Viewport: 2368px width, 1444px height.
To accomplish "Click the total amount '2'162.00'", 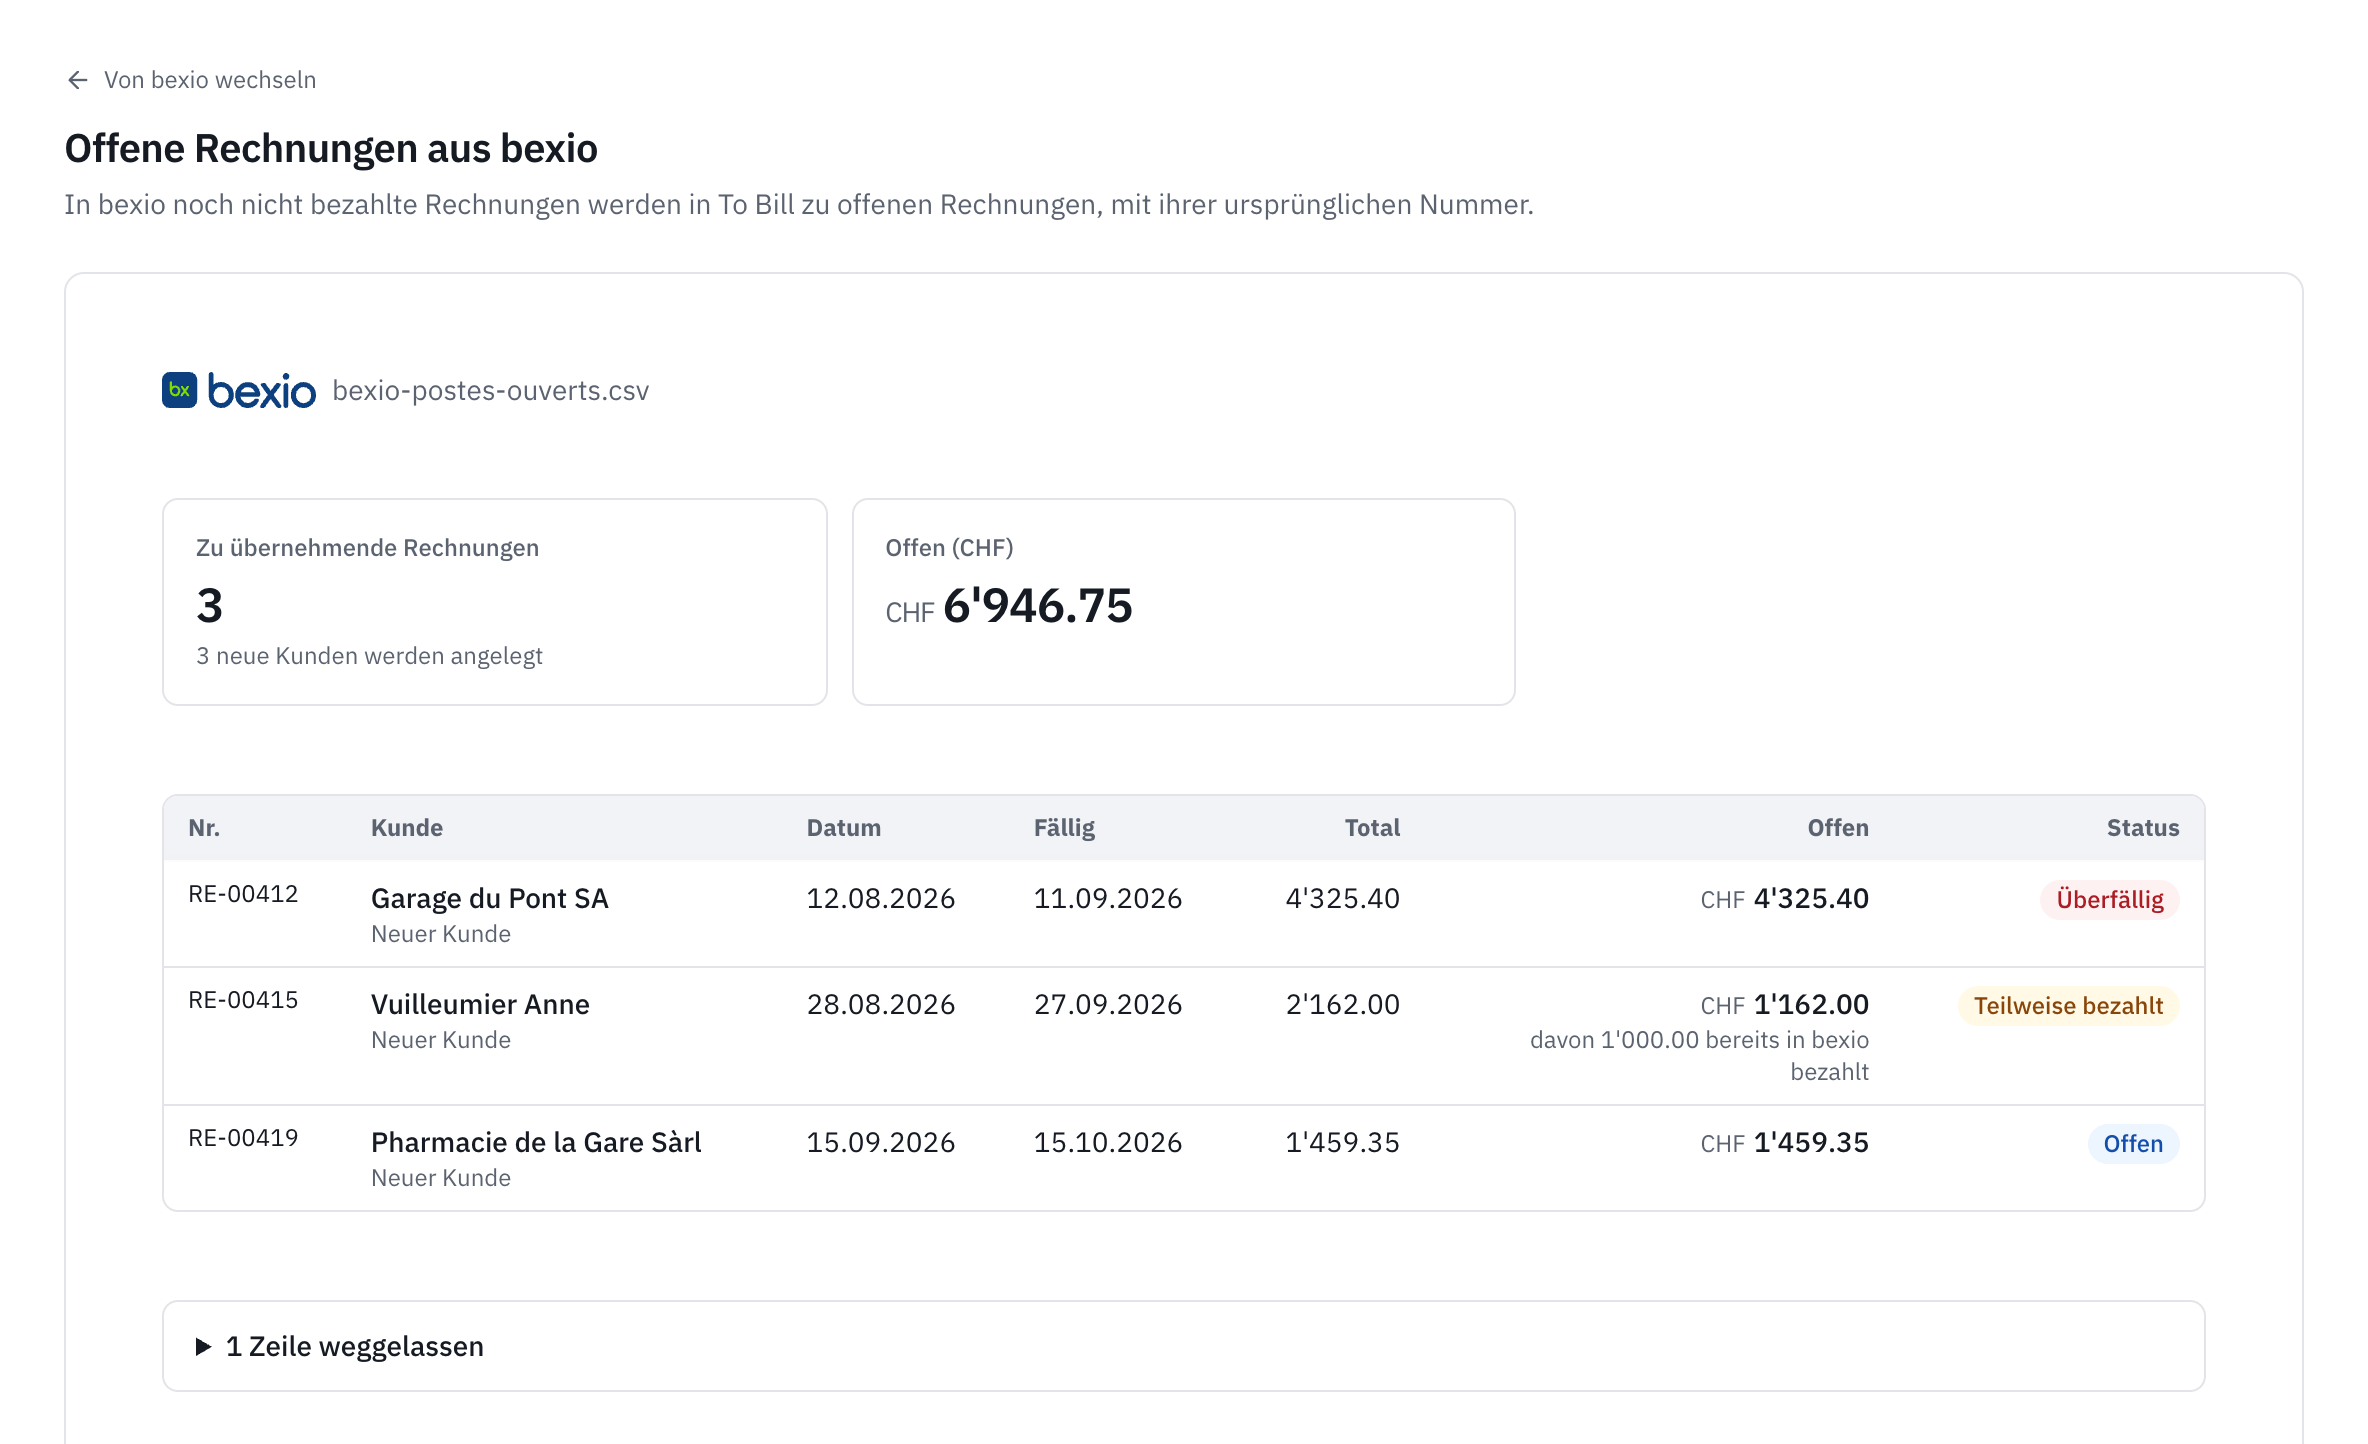I will coord(1342,1004).
